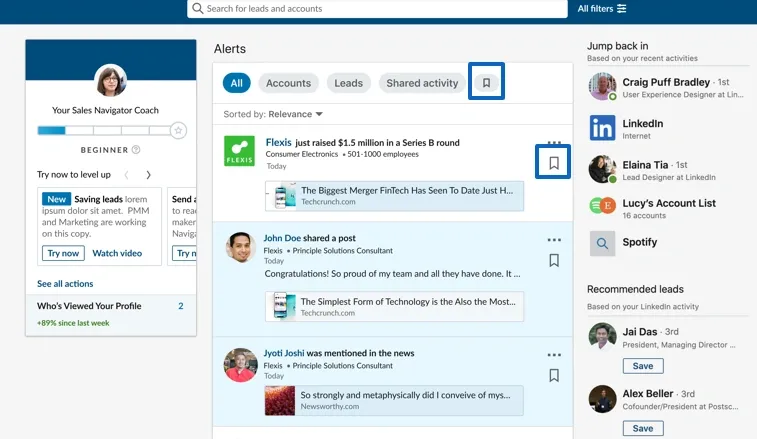This screenshot has width=757, height=439.
Task: Open Jai Das's name link
Action: point(640,332)
